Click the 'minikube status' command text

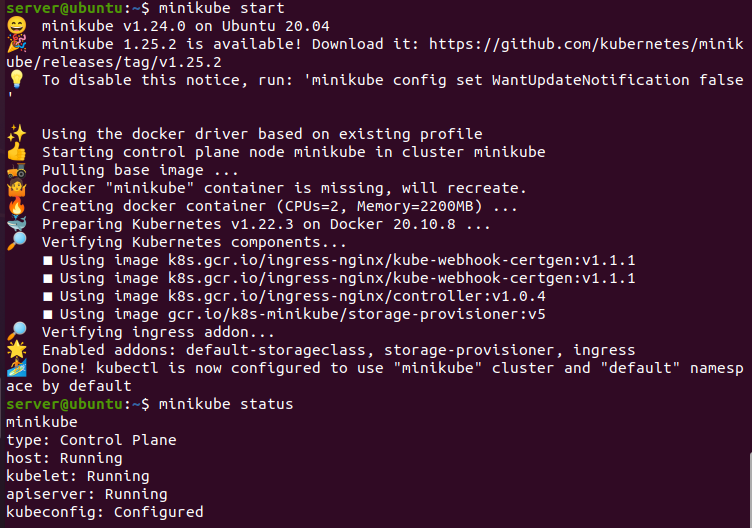pos(226,404)
